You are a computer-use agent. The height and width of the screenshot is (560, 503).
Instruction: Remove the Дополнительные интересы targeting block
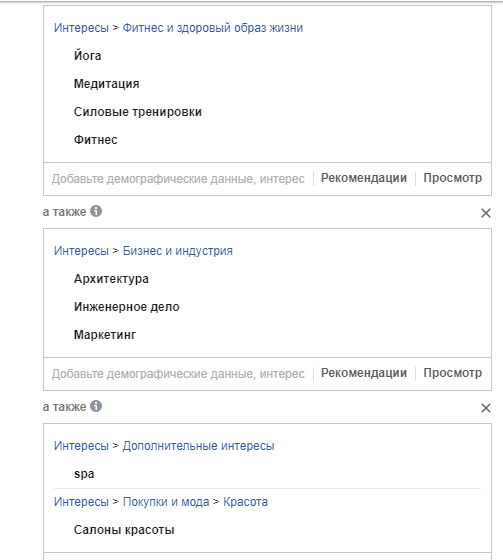click(485, 408)
